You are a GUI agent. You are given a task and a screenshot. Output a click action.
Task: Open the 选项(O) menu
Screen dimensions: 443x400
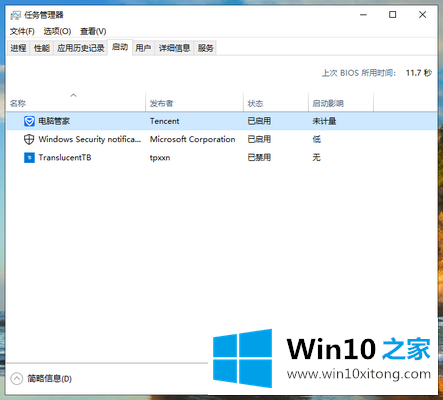tap(57, 31)
